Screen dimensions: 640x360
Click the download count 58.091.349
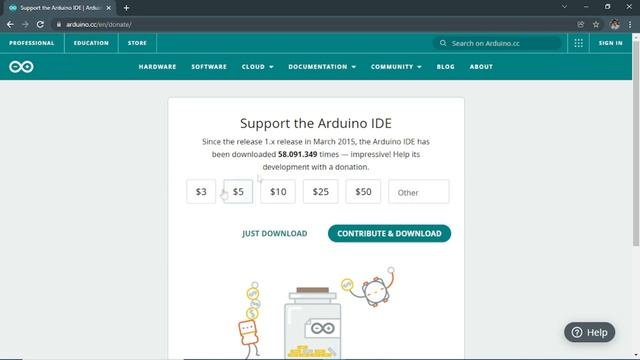click(298, 154)
